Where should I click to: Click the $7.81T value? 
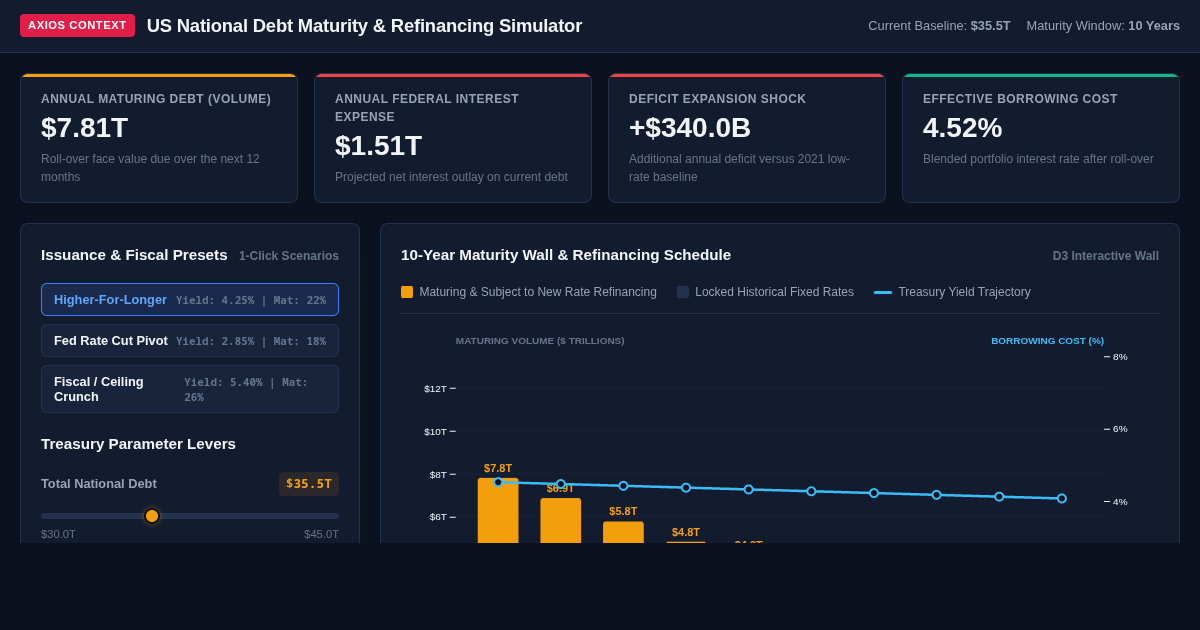point(85,128)
